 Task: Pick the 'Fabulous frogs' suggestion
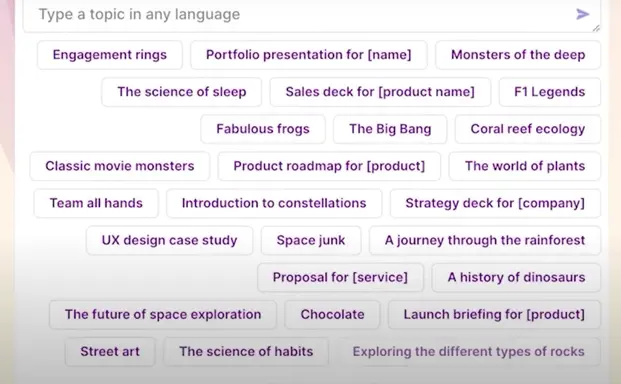point(263,129)
